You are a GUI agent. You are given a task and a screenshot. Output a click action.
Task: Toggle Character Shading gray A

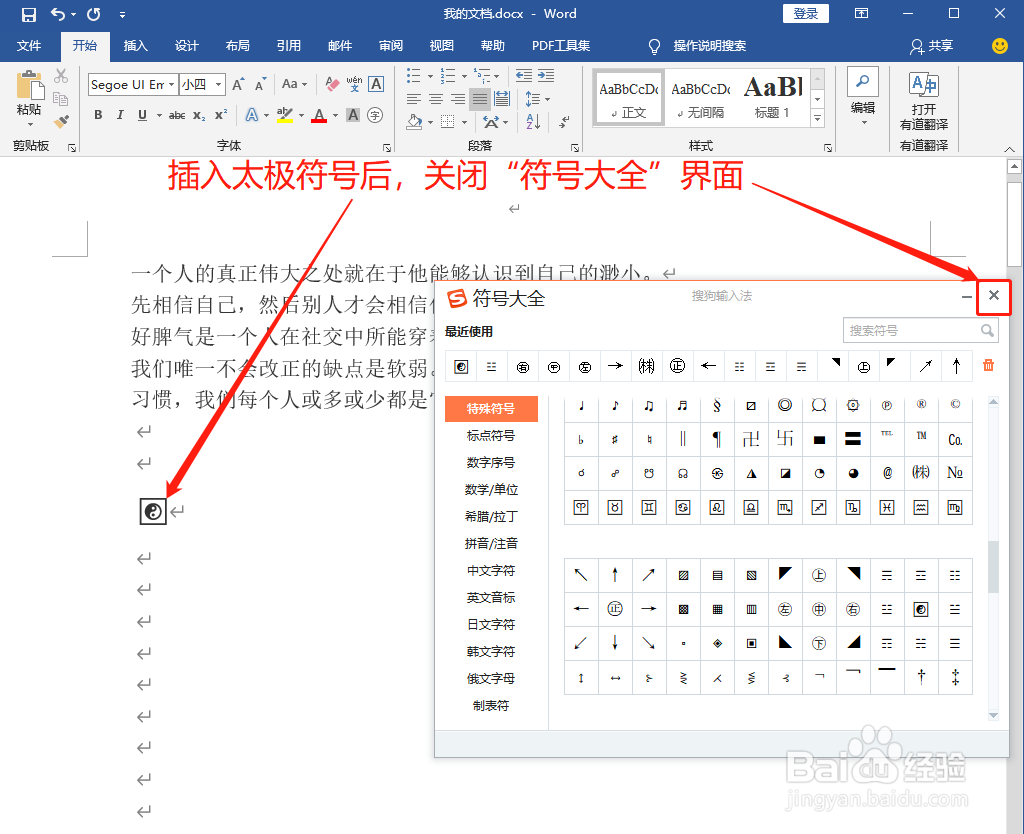pyautogui.click(x=353, y=116)
